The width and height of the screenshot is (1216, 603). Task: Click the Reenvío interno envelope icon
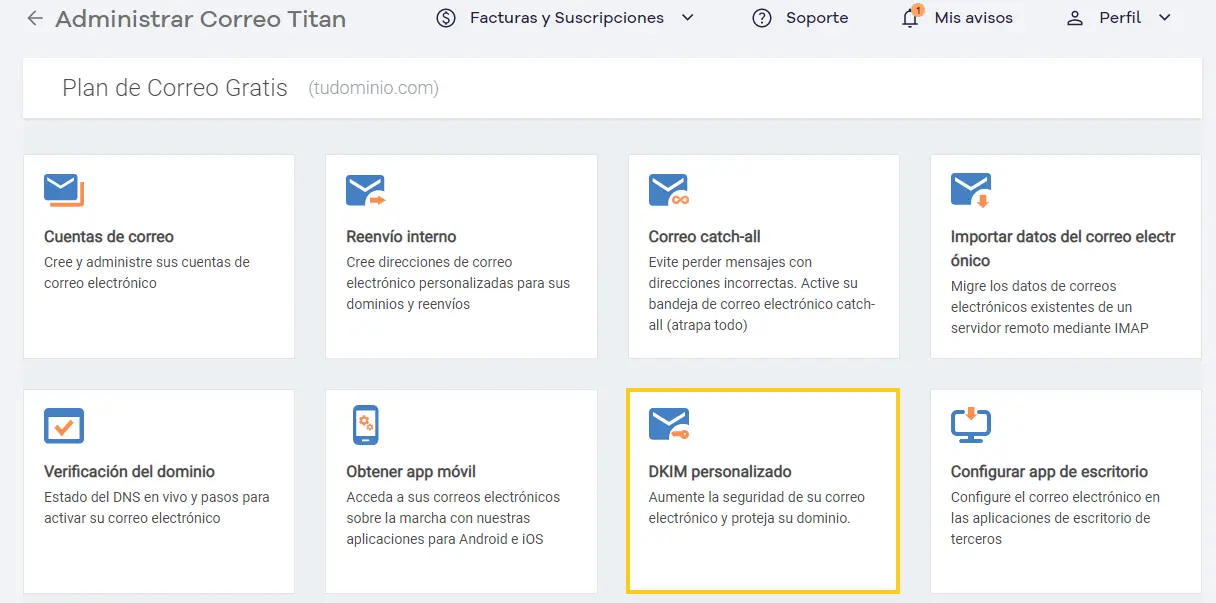[366, 189]
